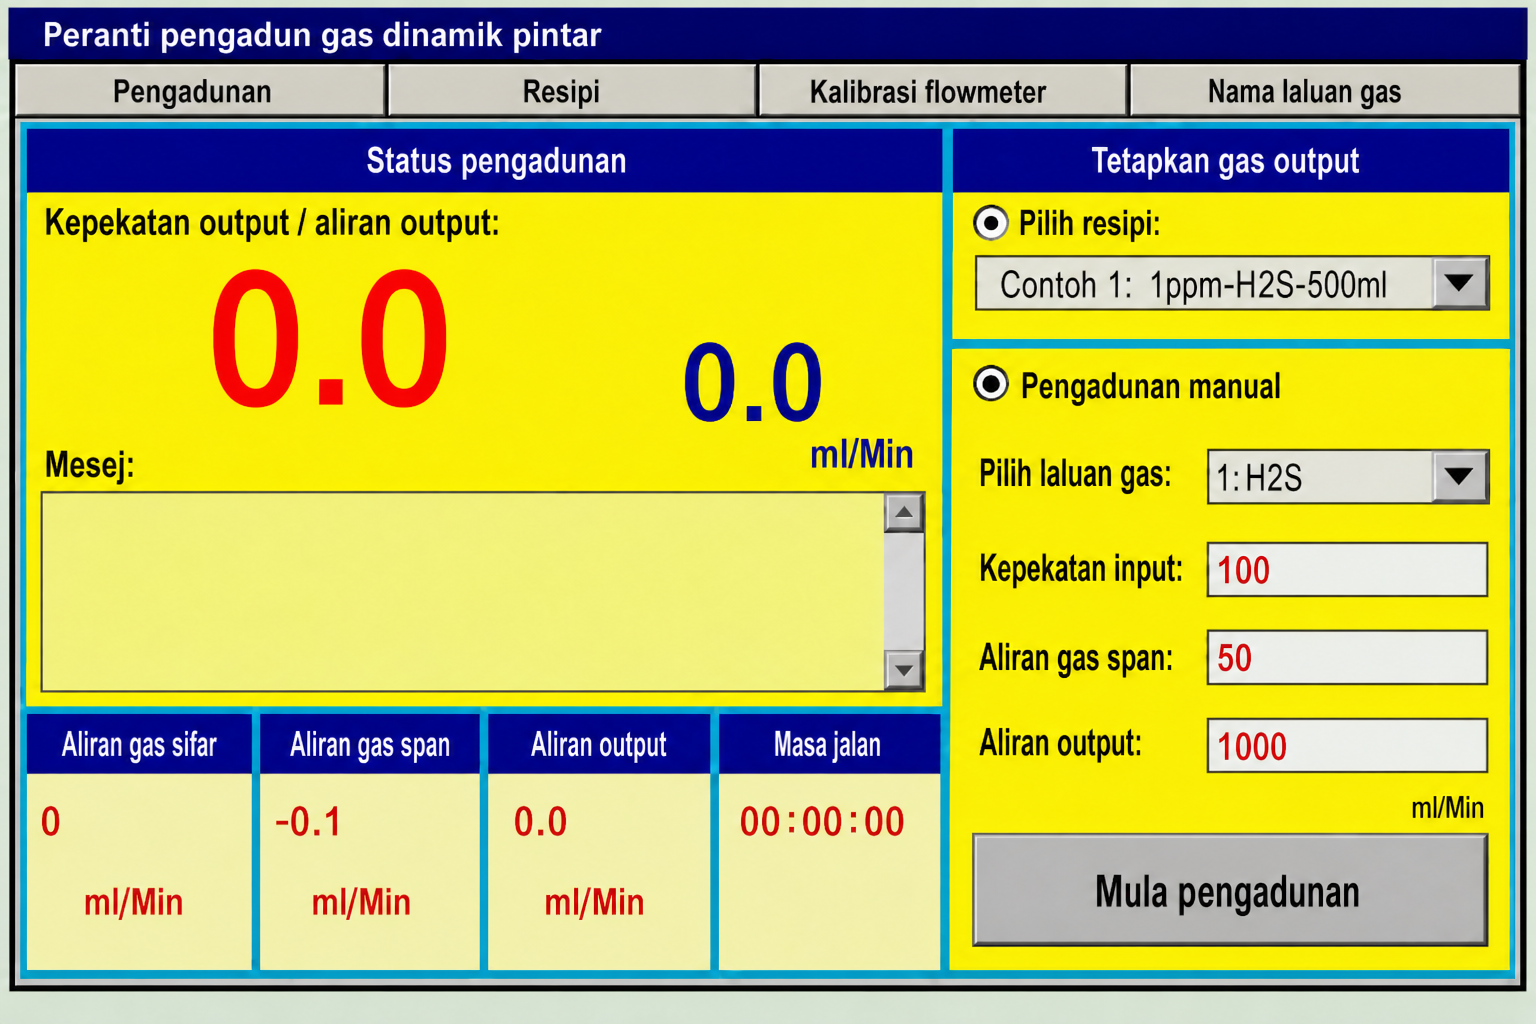Open the 1: H2S gas channel combo box

click(1348, 476)
